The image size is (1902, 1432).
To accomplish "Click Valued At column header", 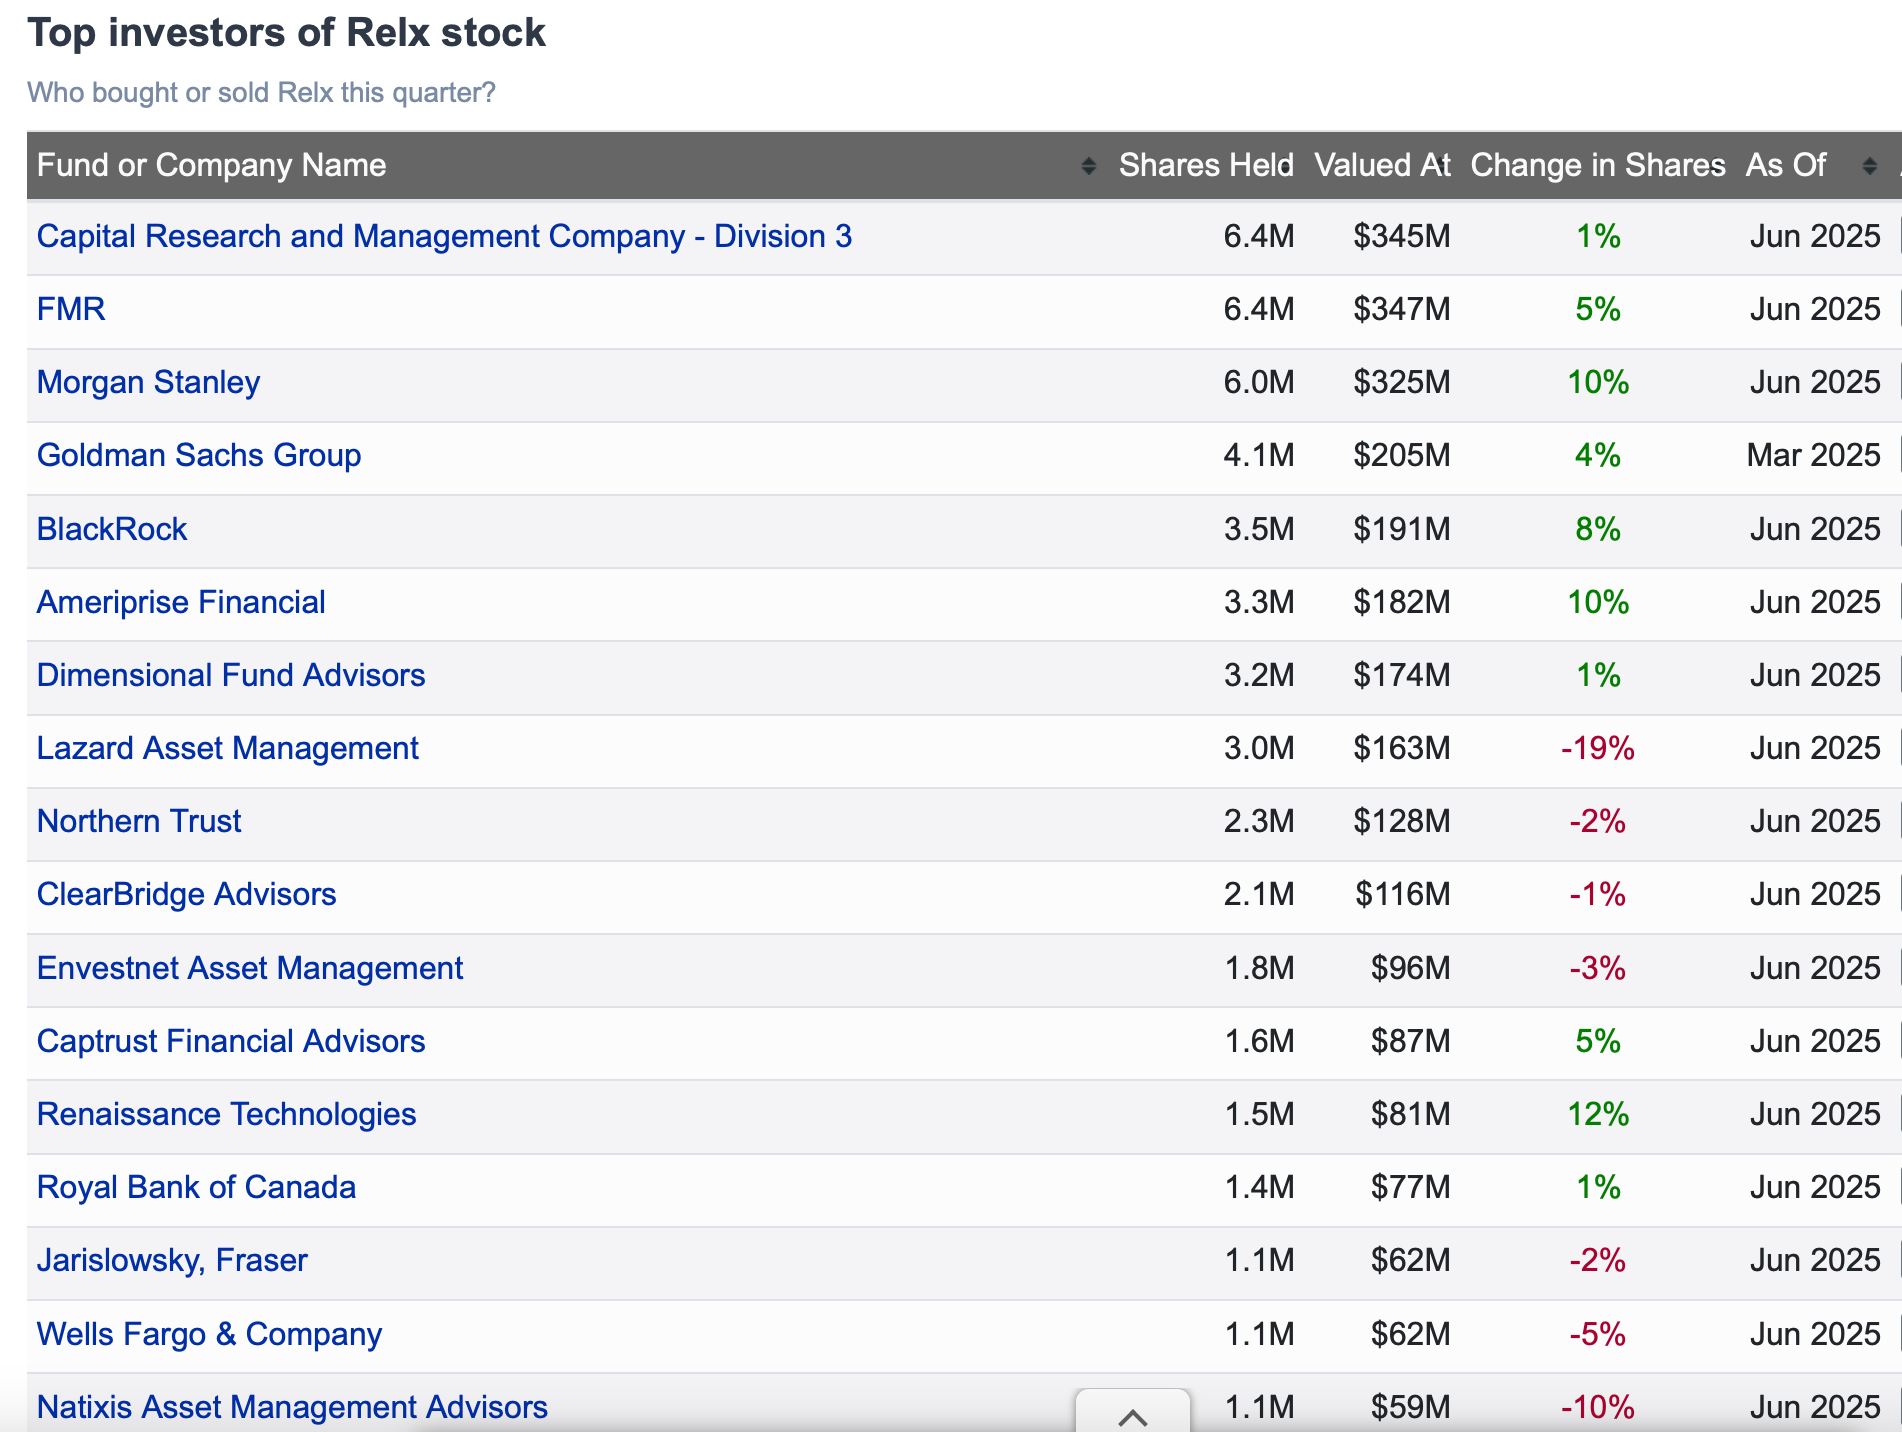I will tap(1382, 165).
